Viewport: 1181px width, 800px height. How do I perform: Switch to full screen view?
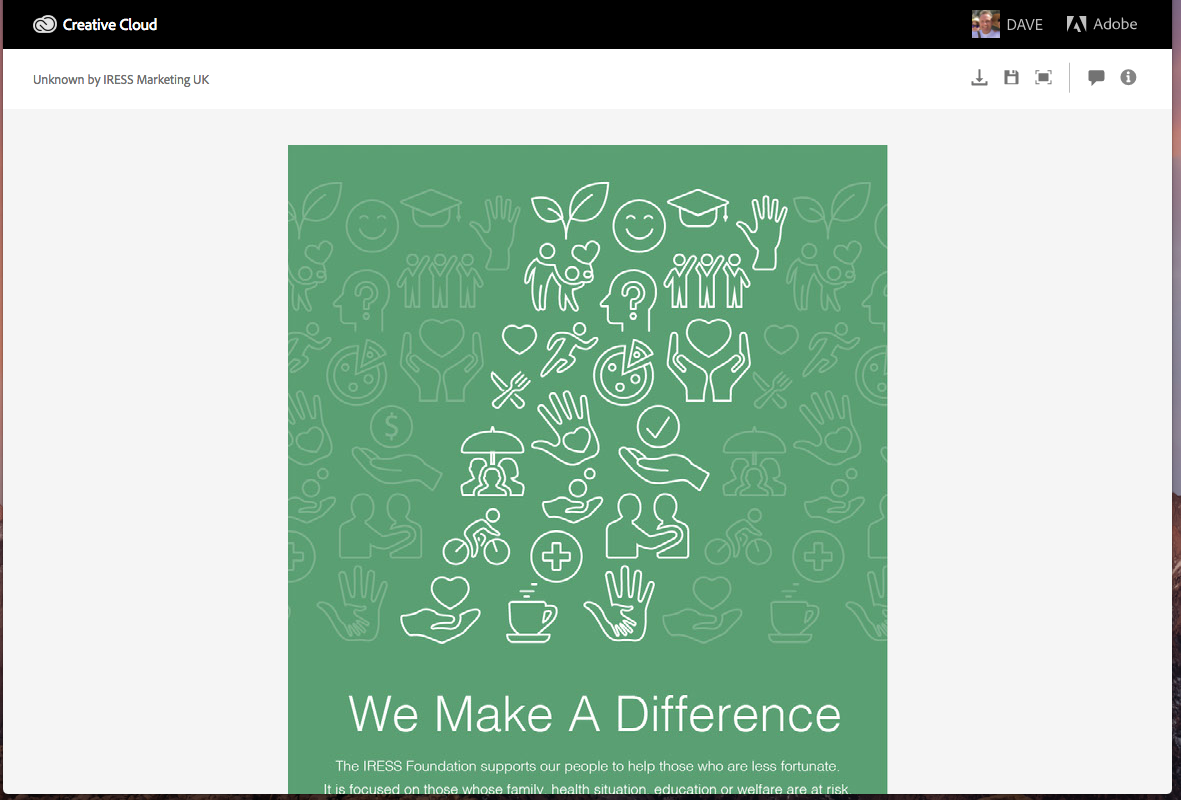(x=1043, y=78)
